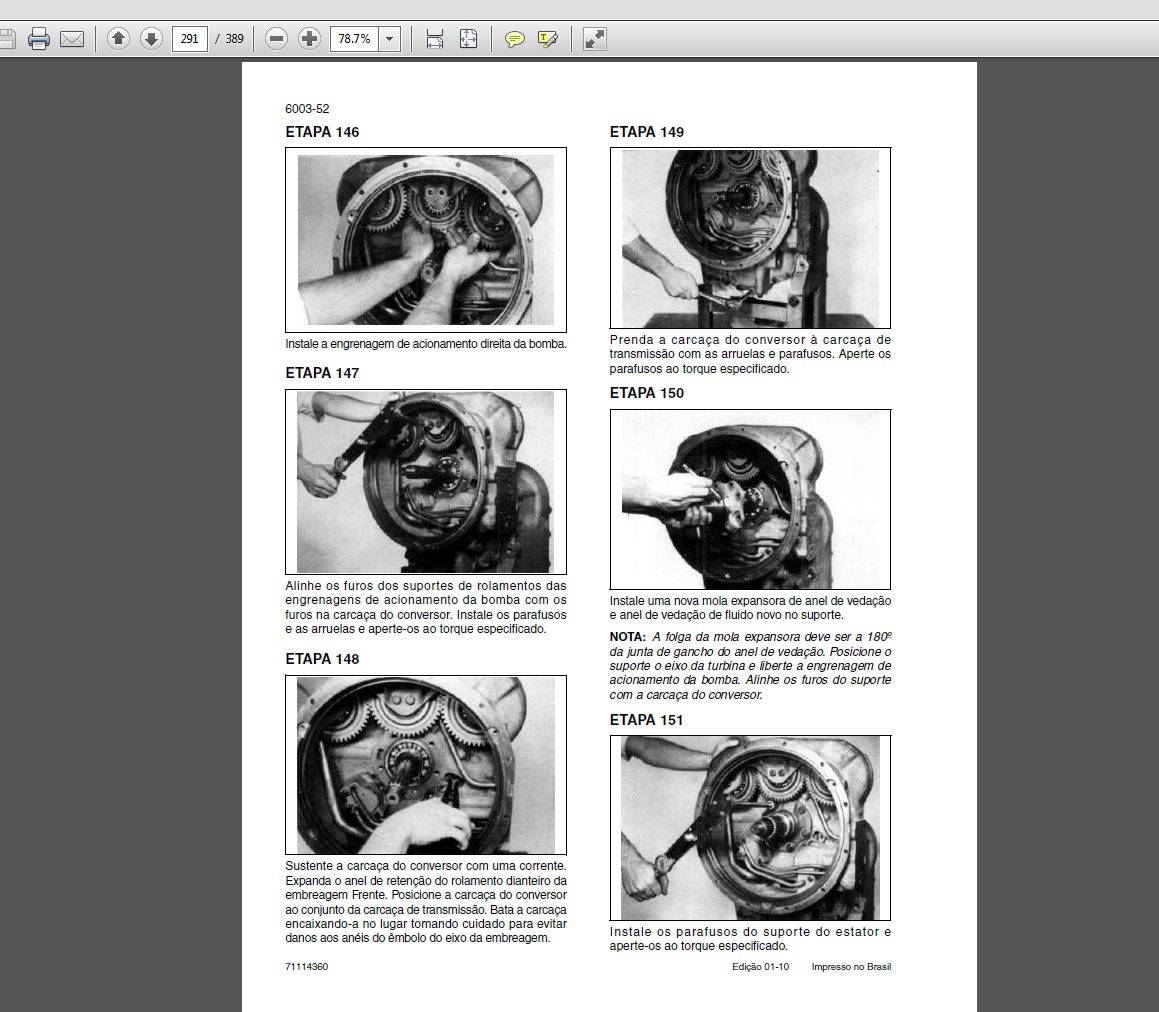Toggle the read mode expand icon

[x=595, y=38]
